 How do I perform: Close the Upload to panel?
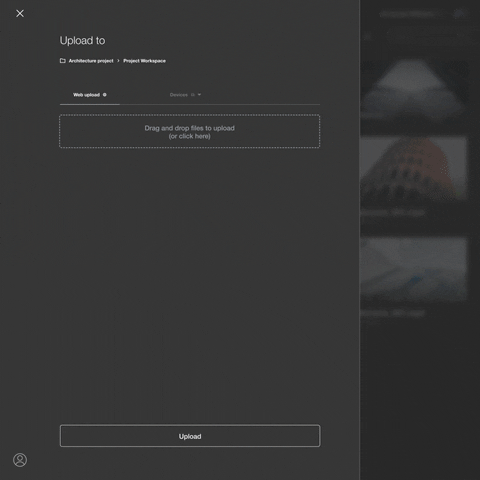(20, 13)
